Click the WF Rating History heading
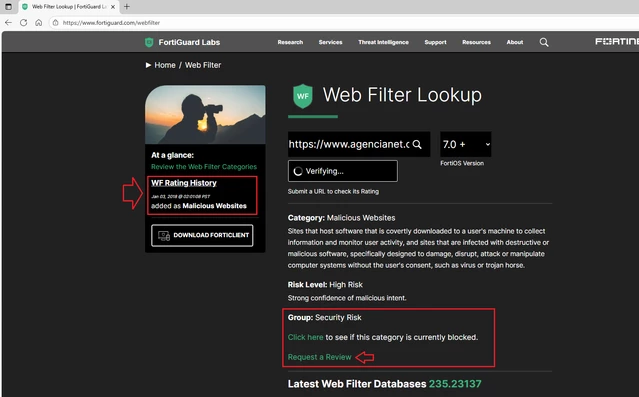Viewport: 639px width, 397px height. coord(184,183)
